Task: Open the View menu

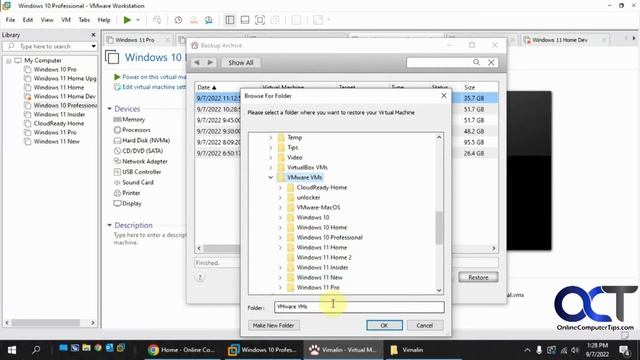Action: tap(47, 20)
